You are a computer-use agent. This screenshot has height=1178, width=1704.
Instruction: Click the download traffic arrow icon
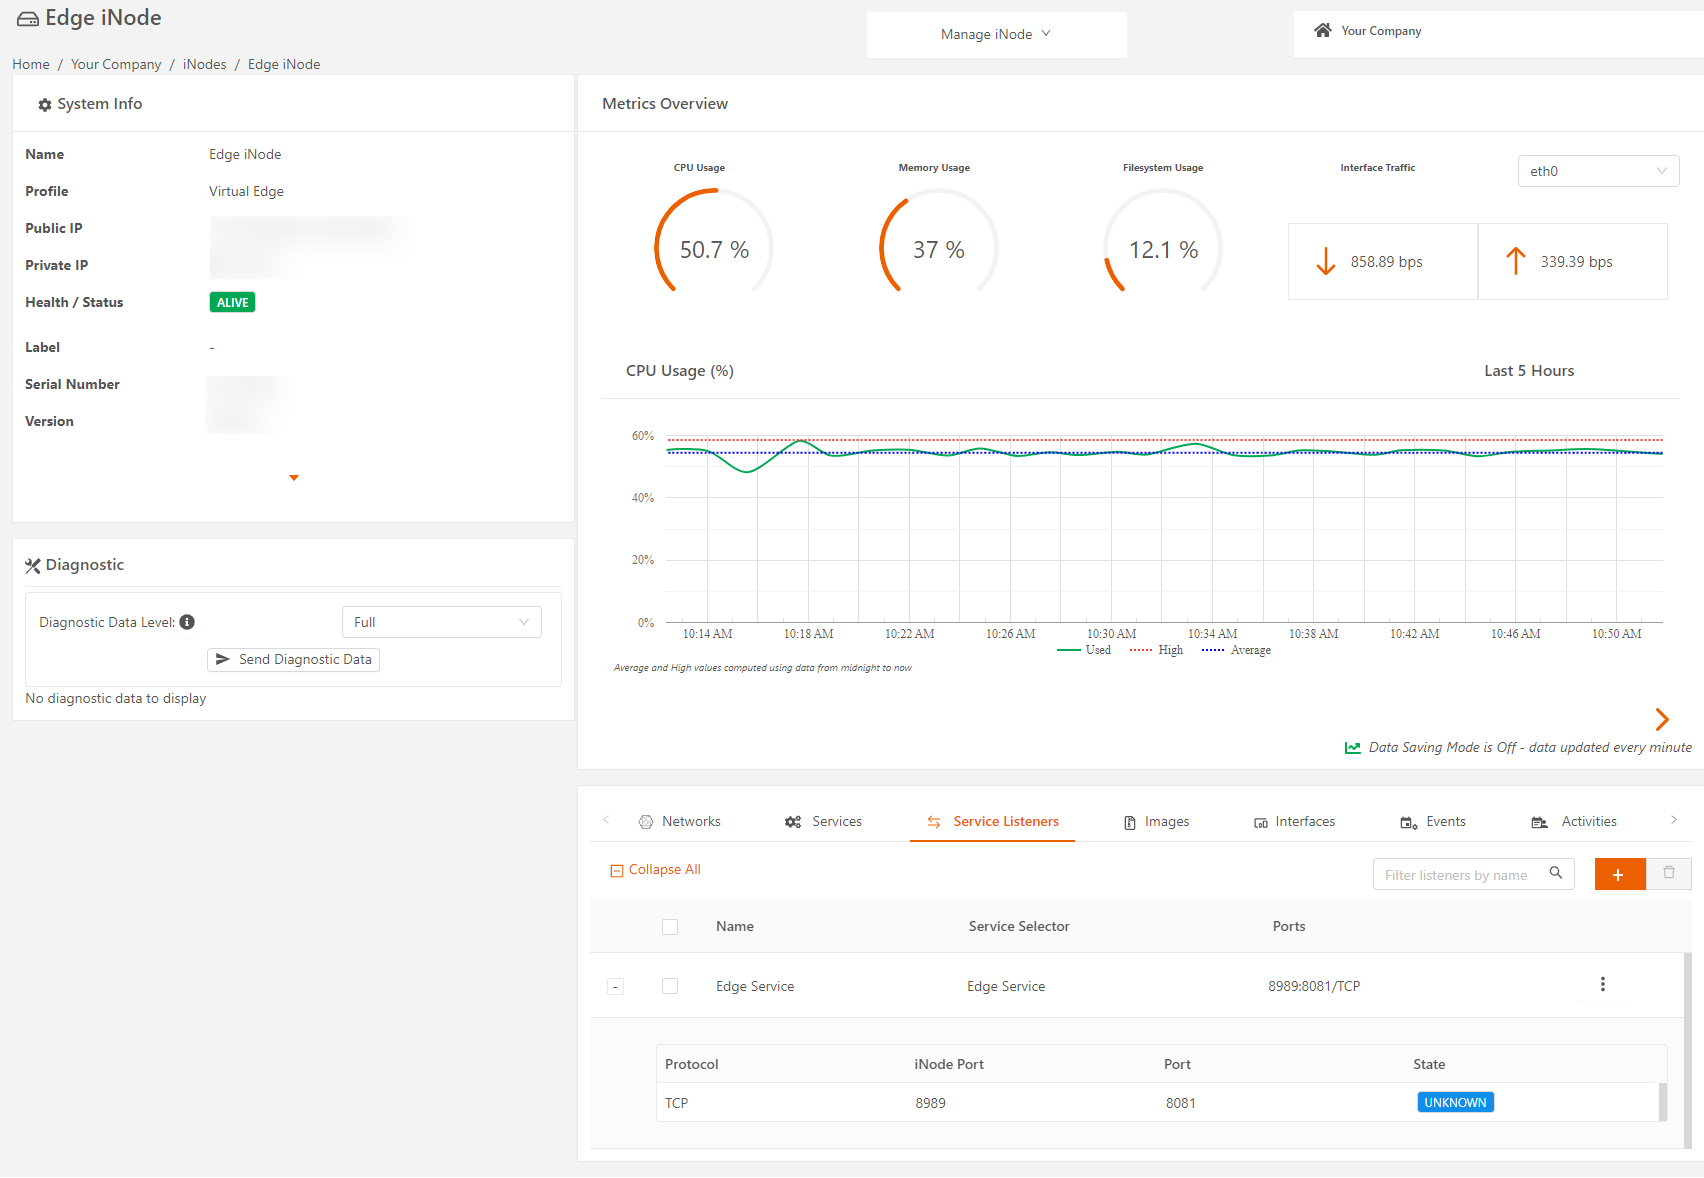[x=1326, y=262]
